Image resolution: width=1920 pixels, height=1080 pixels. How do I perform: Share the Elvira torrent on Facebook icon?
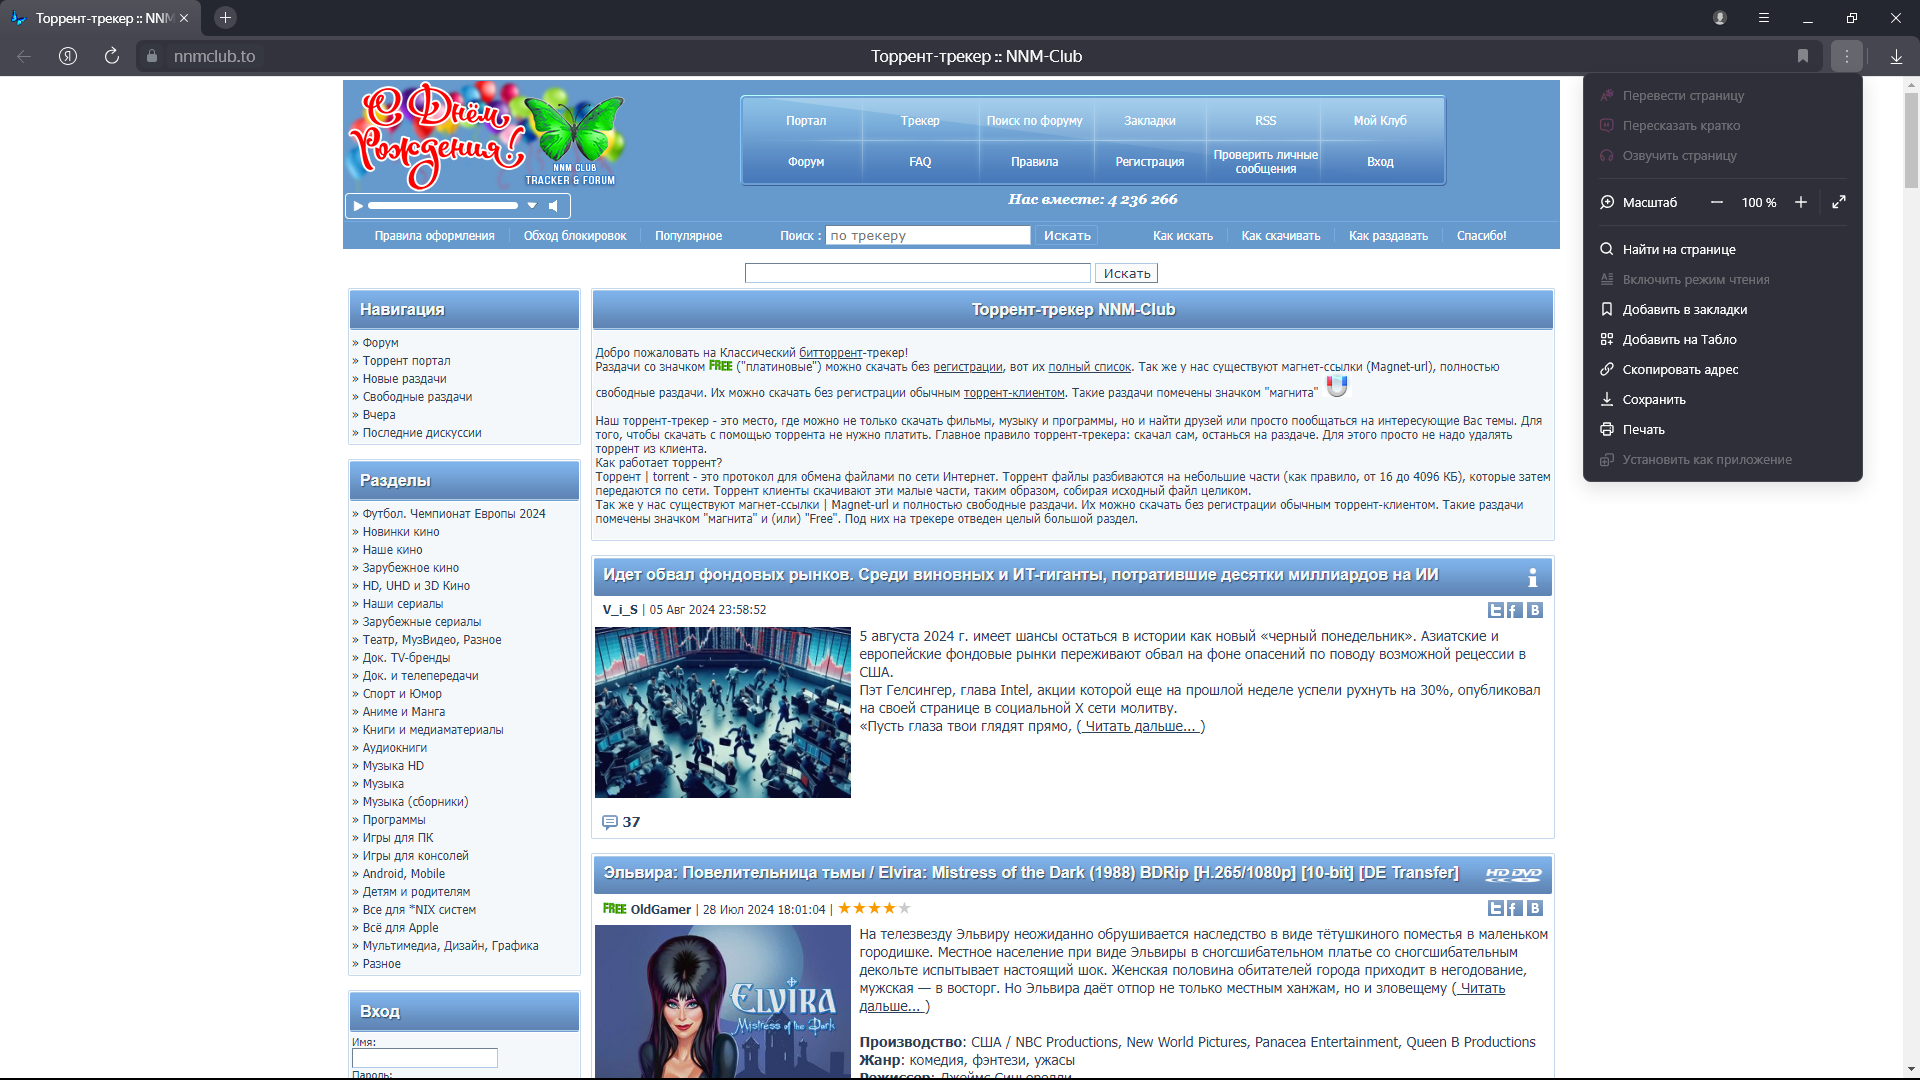tap(1515, 908)
